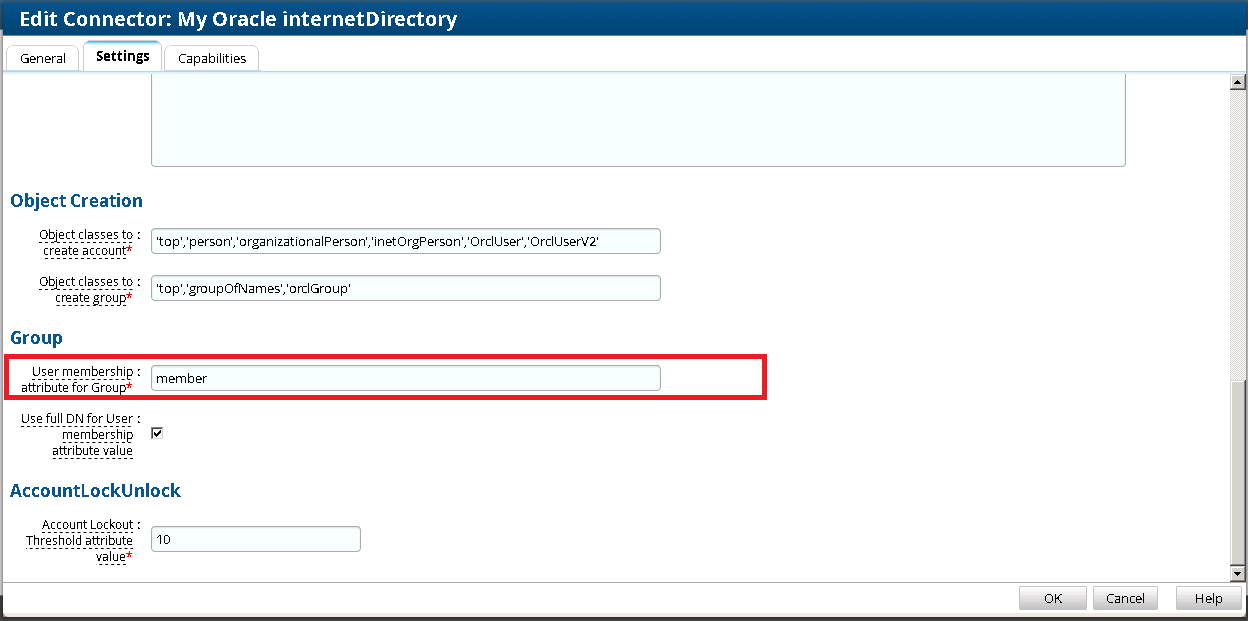Click the User membership attribute field containing 'member'

click(x=405, y=378)
